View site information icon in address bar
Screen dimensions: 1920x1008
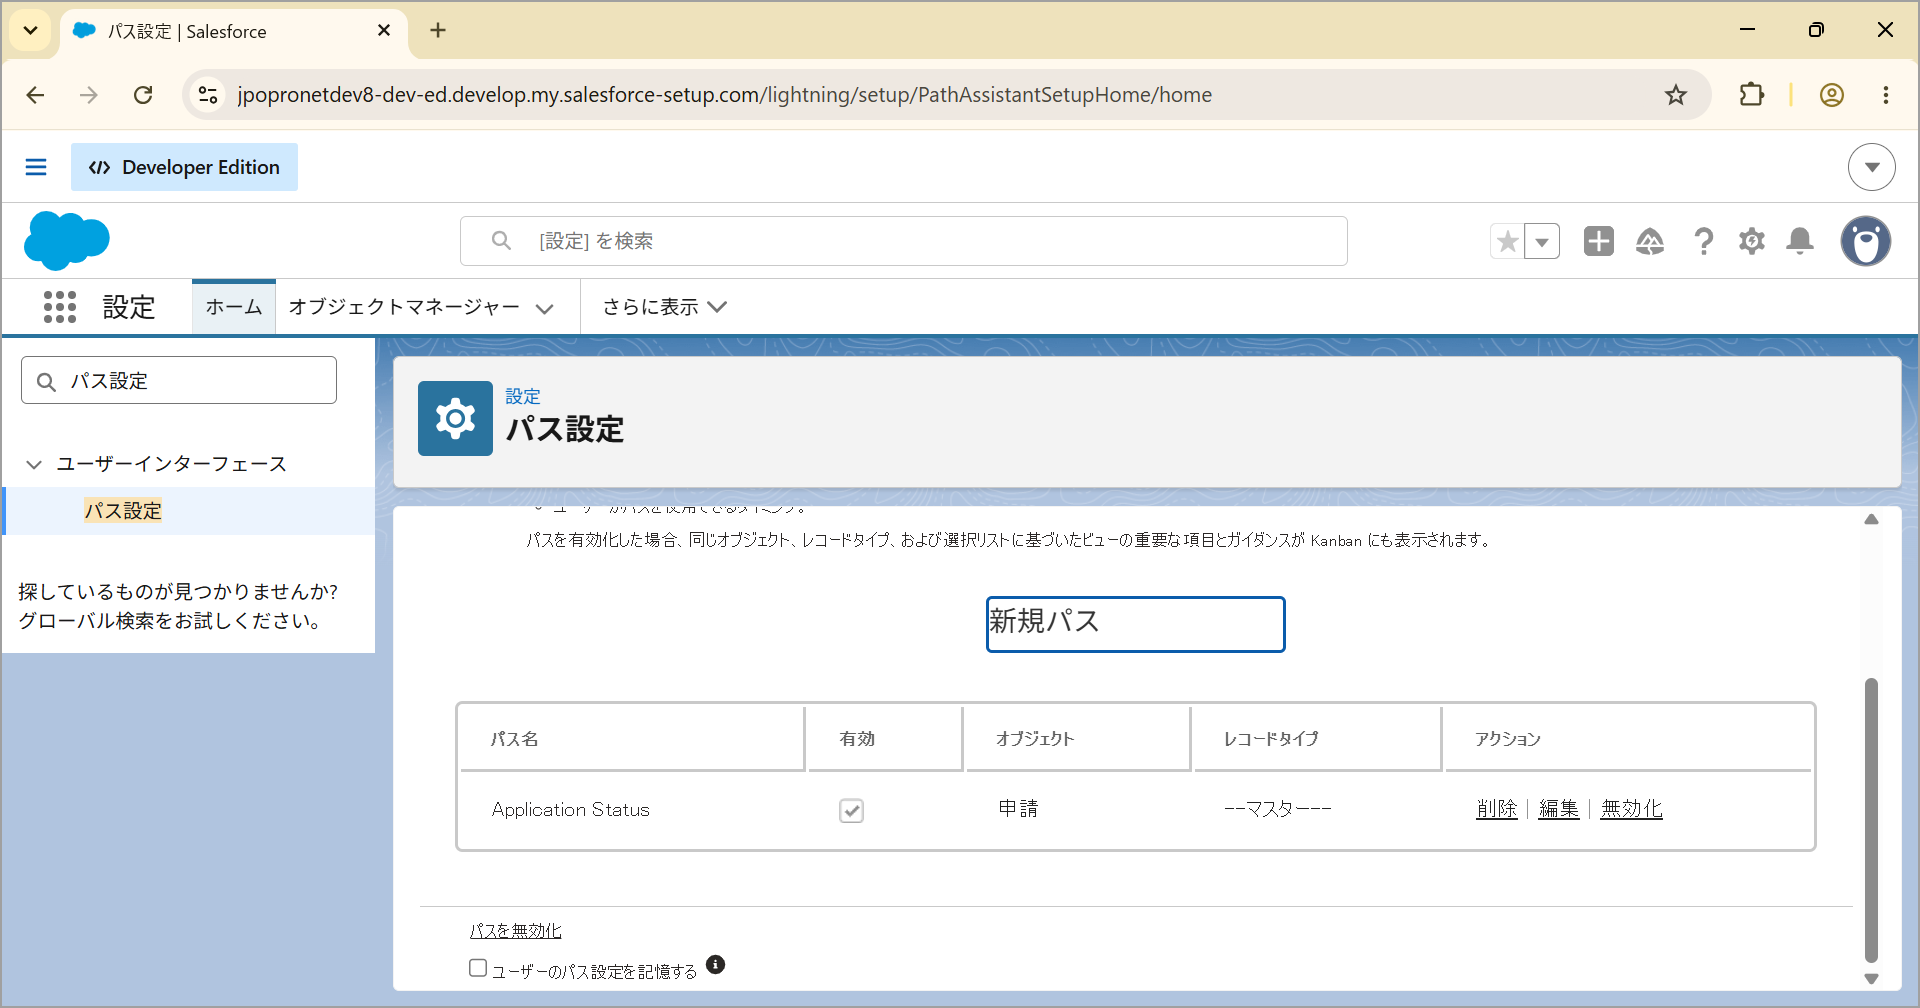[208, 95]
